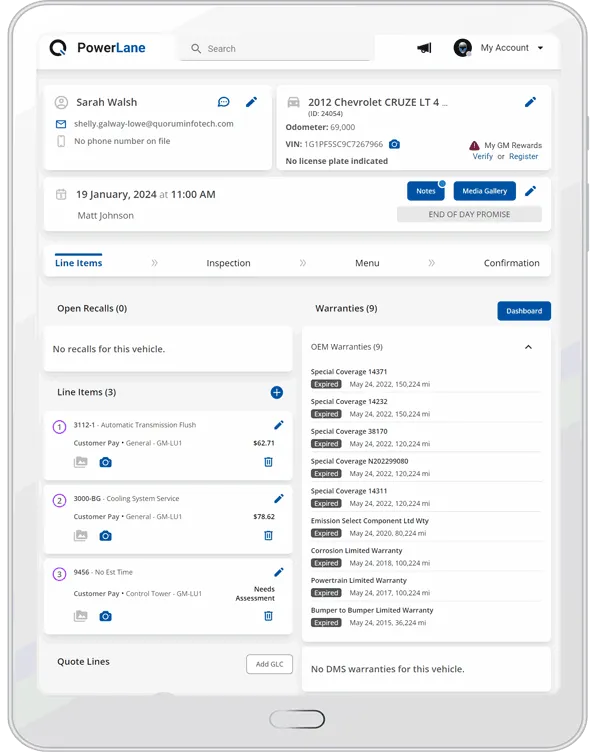The height and width of the screenshot is (754, 600).
Task: Select the Powertrain Limited Warranty entry
Action: [x=426, y=587]
